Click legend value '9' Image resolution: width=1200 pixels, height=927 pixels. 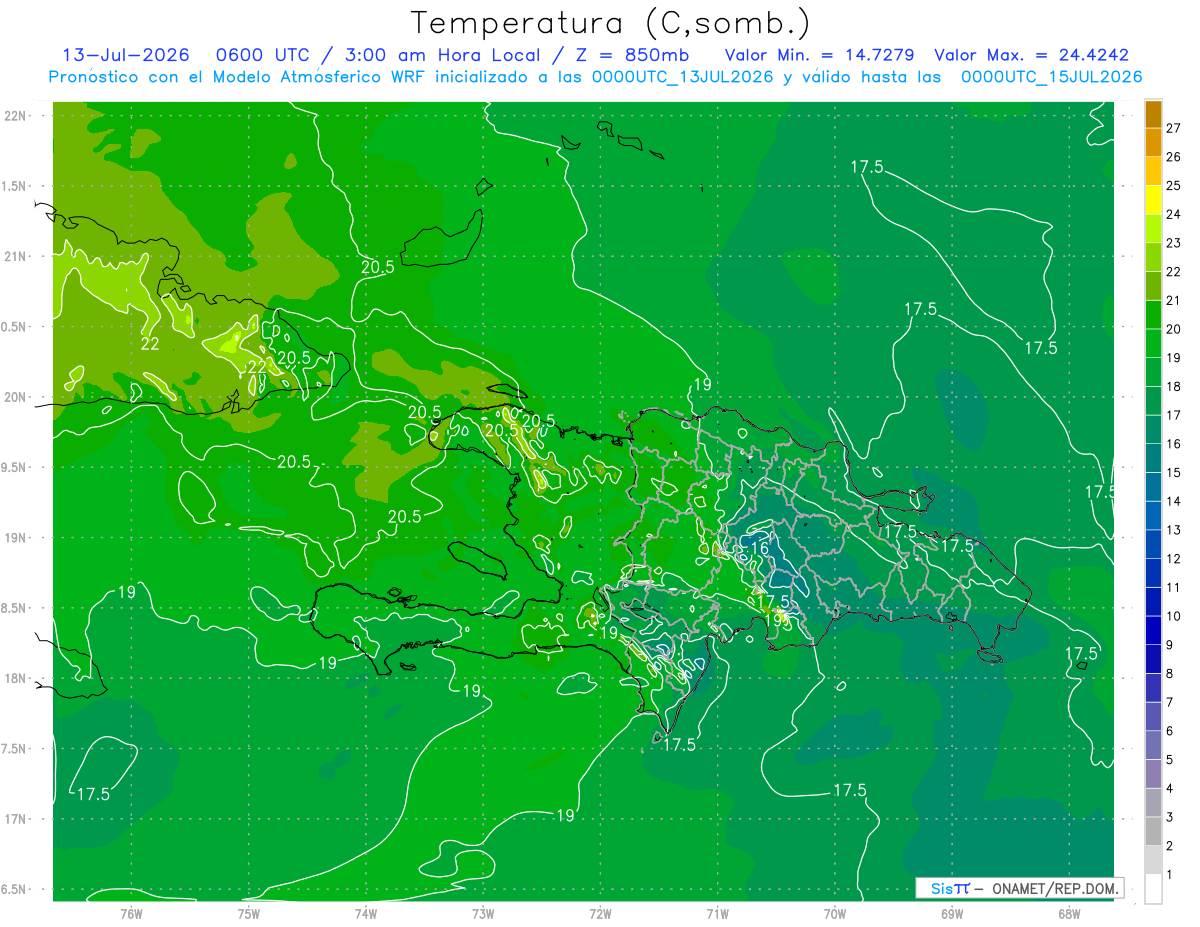coord(1171,645)
